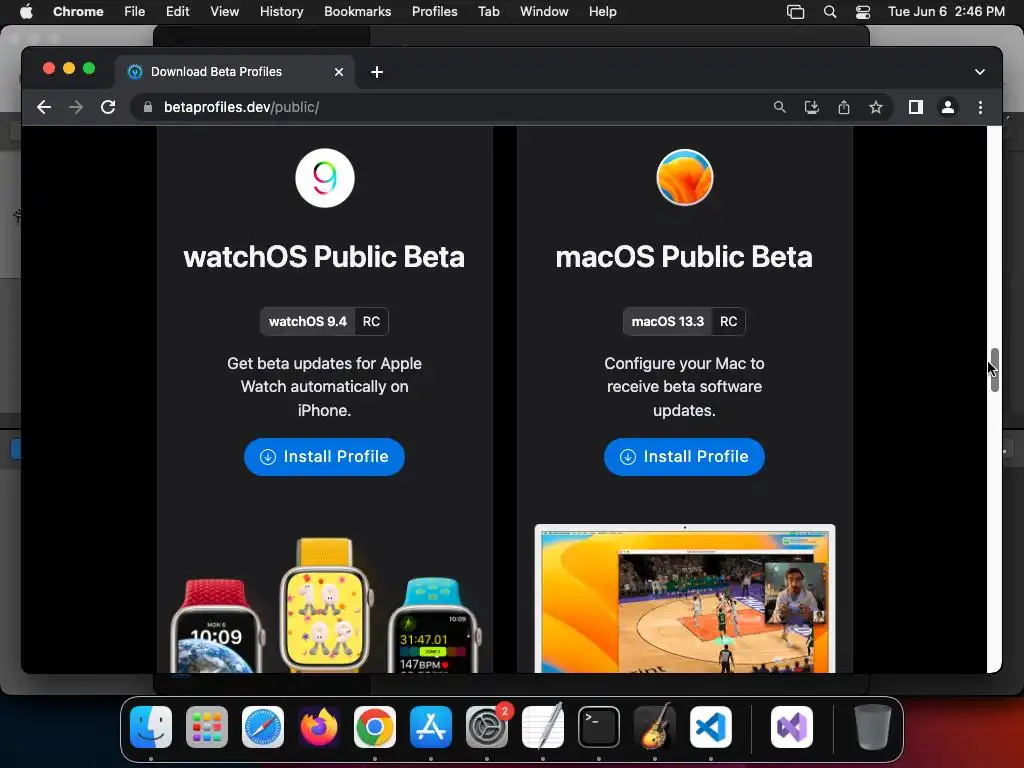
Task: Click Google Chrome in the Dock
Action: pos(375,727)
